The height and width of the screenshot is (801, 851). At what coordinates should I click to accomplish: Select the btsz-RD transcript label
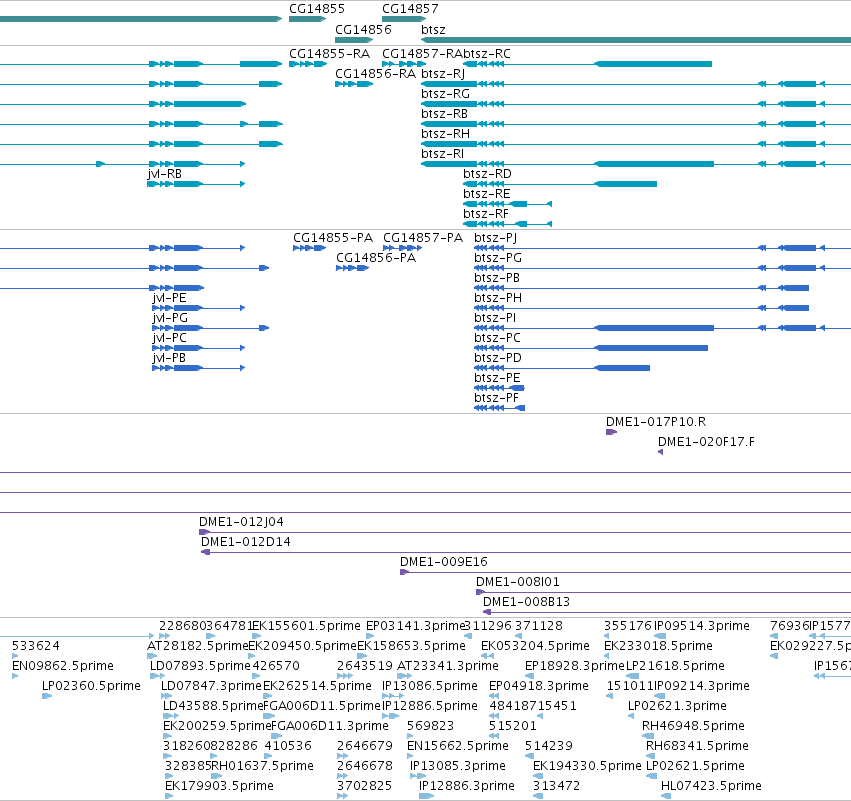pyautogui.click(x=487, y=174)
